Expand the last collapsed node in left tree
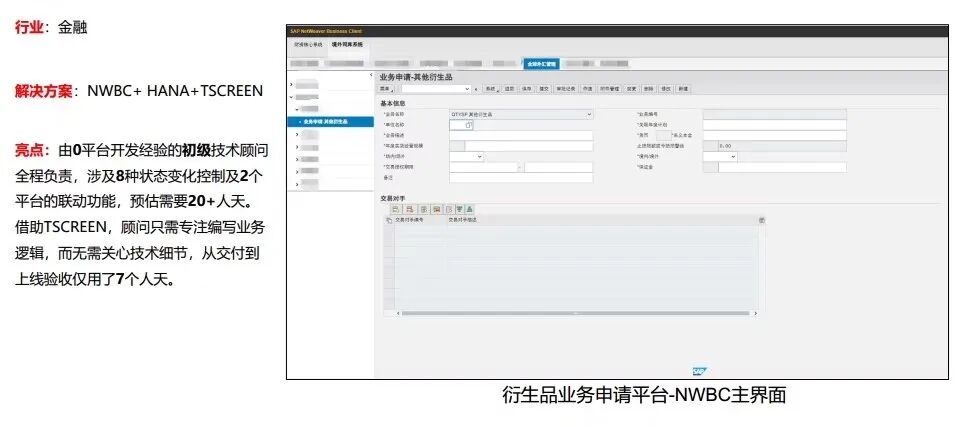 click(298, 183)
